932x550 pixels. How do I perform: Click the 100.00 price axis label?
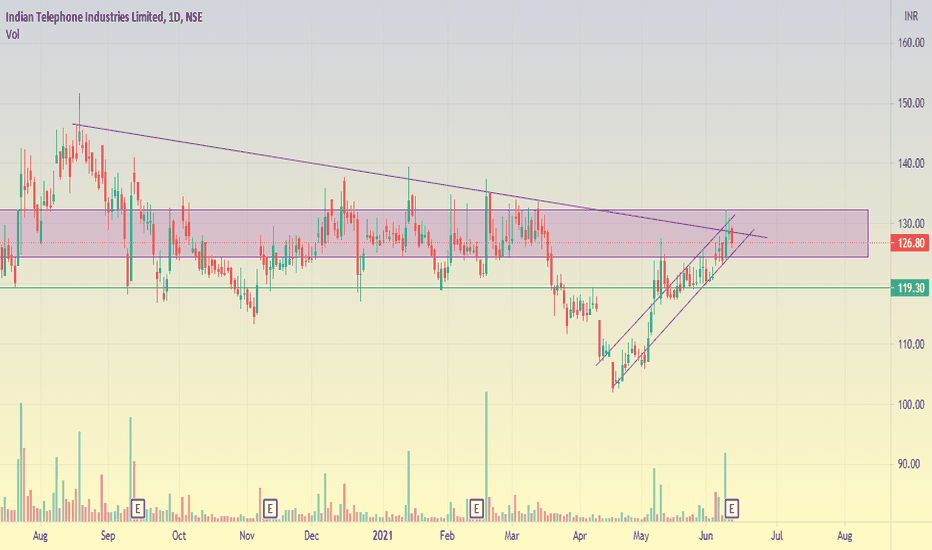tap(911, 404)
